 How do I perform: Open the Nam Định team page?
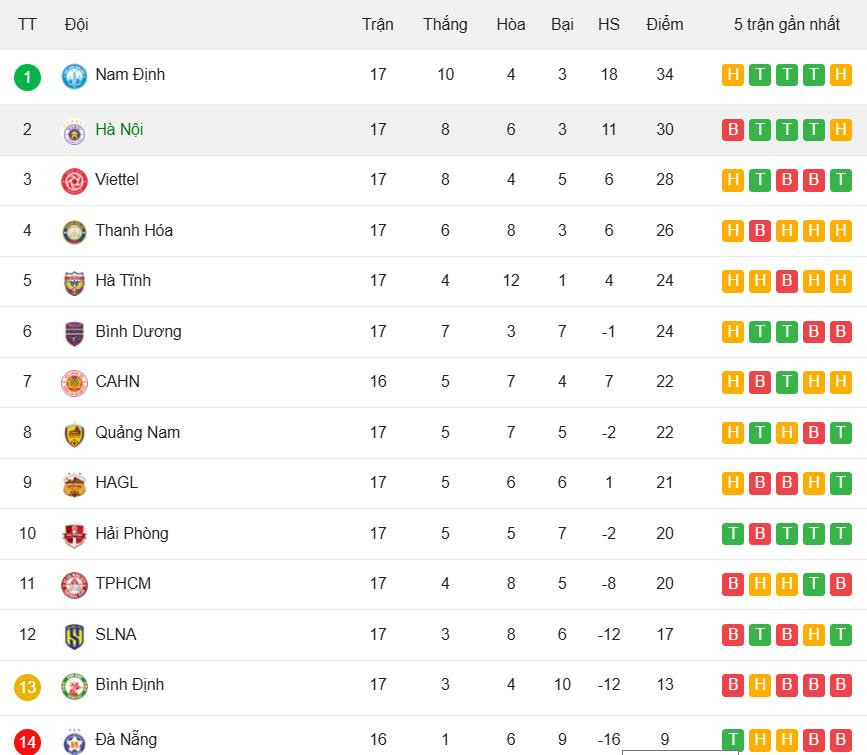(130, 75)
